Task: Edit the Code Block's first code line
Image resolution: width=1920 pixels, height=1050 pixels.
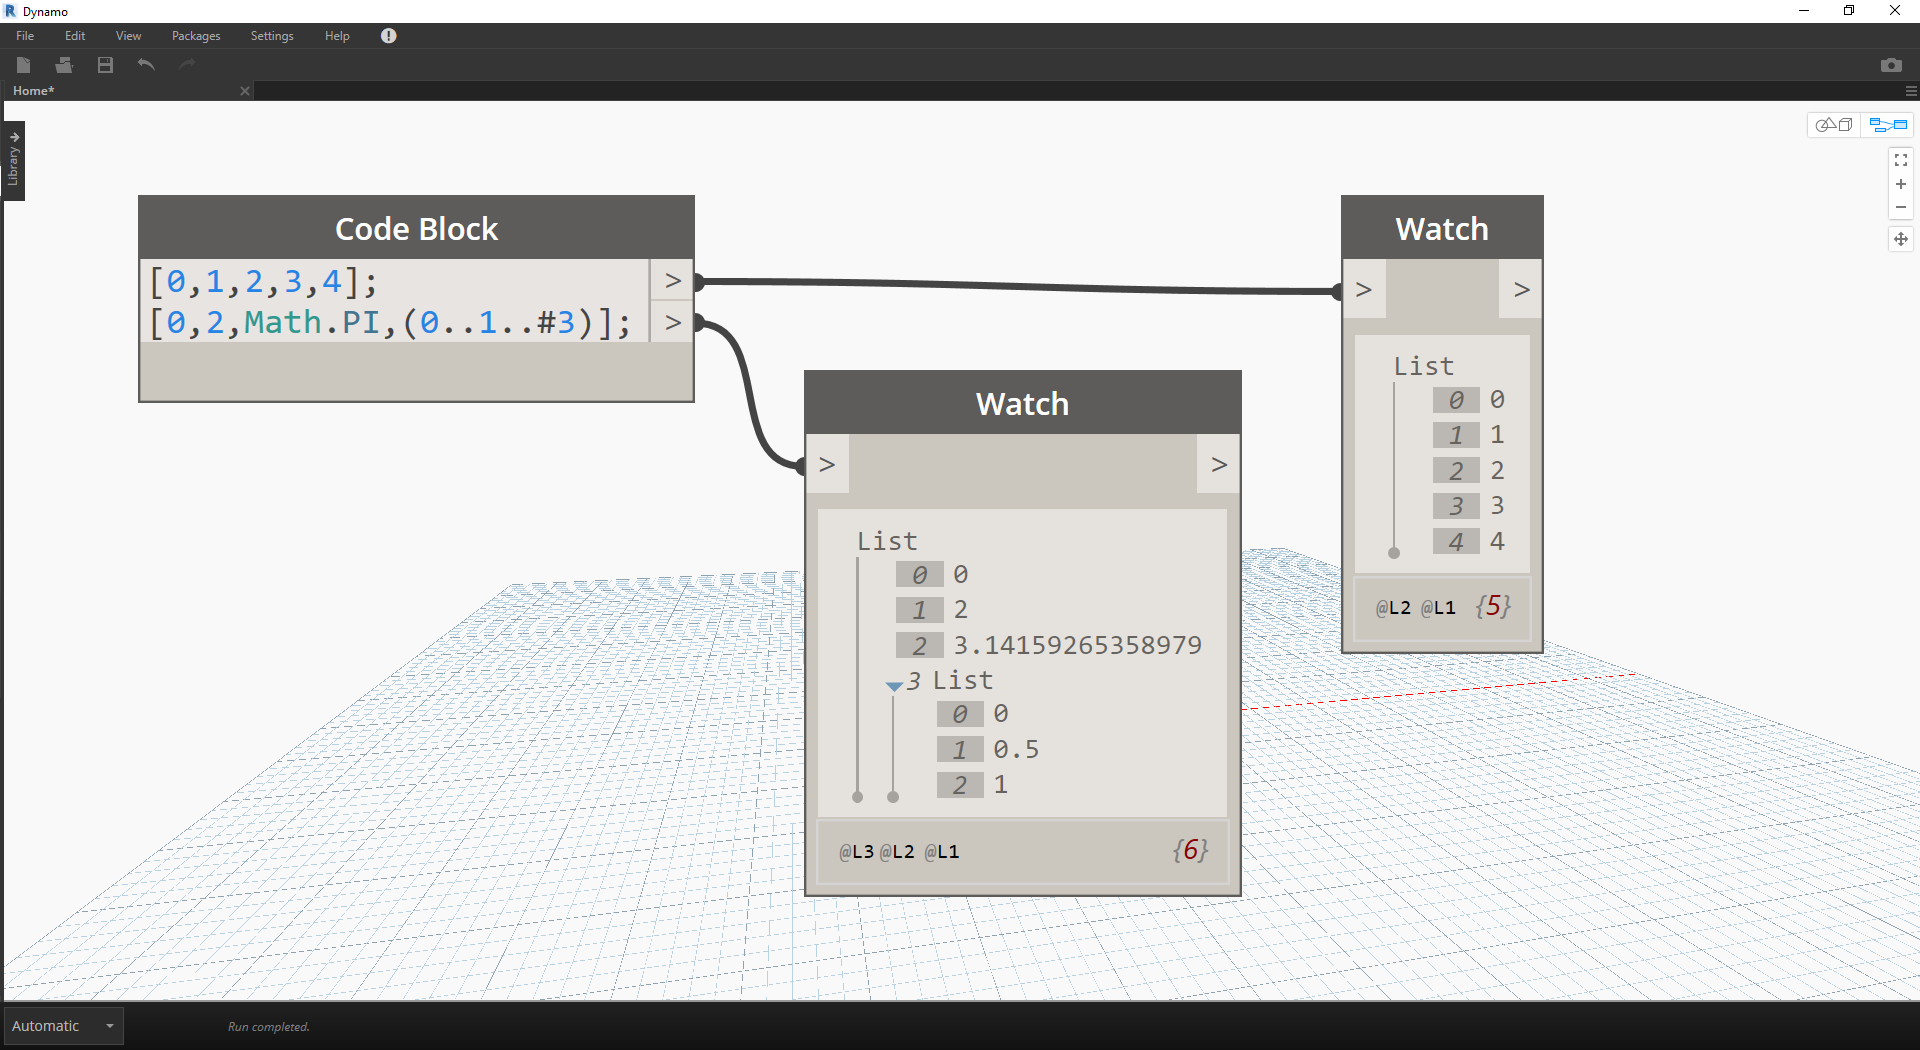Action: [x=263, y=282]
